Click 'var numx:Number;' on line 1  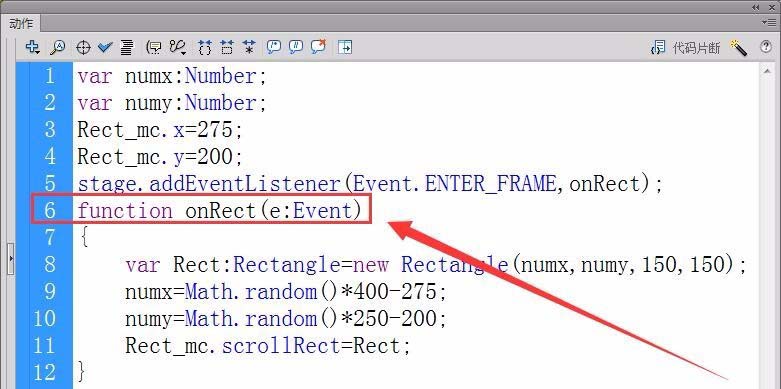(x=172, y=76)
